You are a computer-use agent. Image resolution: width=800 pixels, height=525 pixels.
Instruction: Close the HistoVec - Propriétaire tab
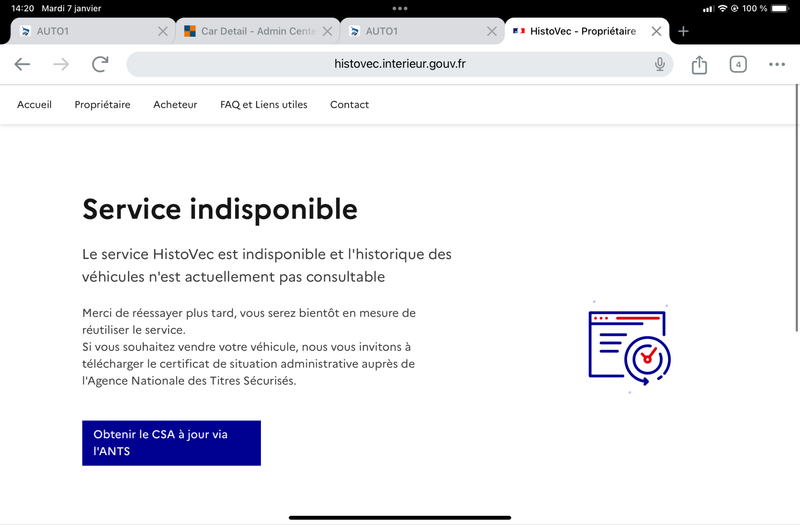coord(657,31)
